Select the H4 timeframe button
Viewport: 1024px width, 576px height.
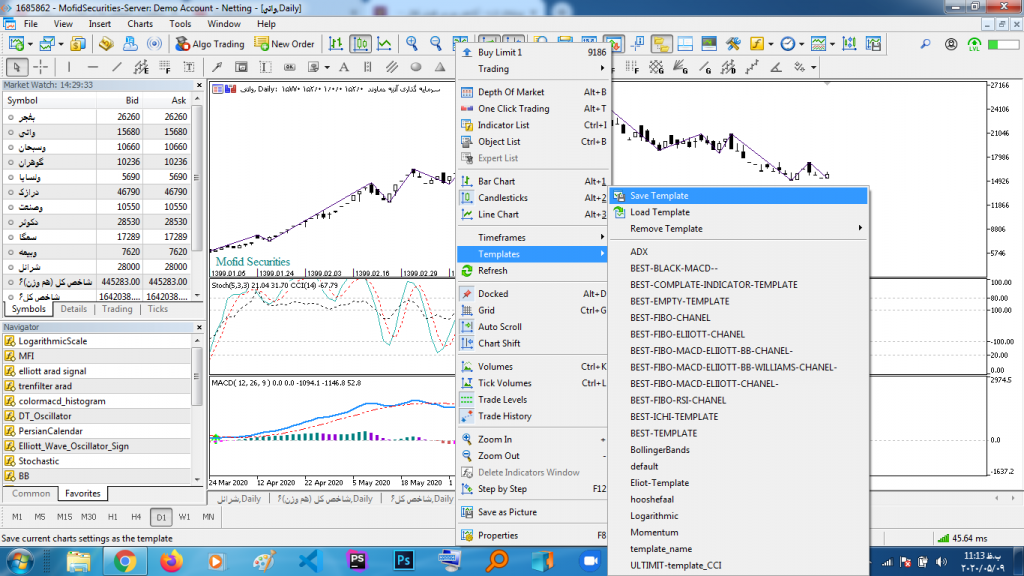click(136, 517)
